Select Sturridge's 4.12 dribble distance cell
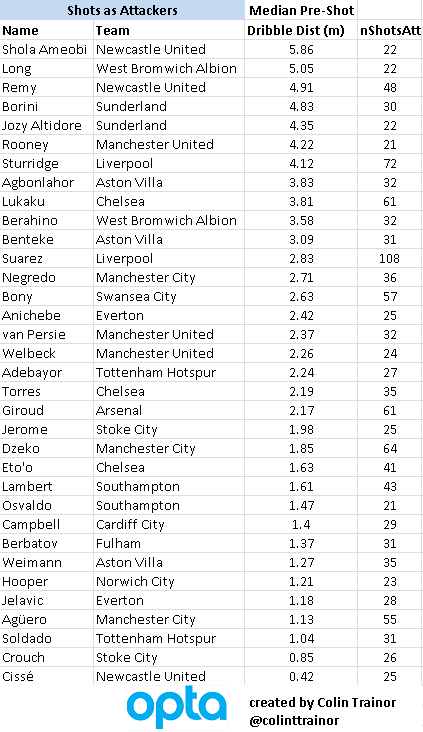The image size is (423, 732). [301, 163]
